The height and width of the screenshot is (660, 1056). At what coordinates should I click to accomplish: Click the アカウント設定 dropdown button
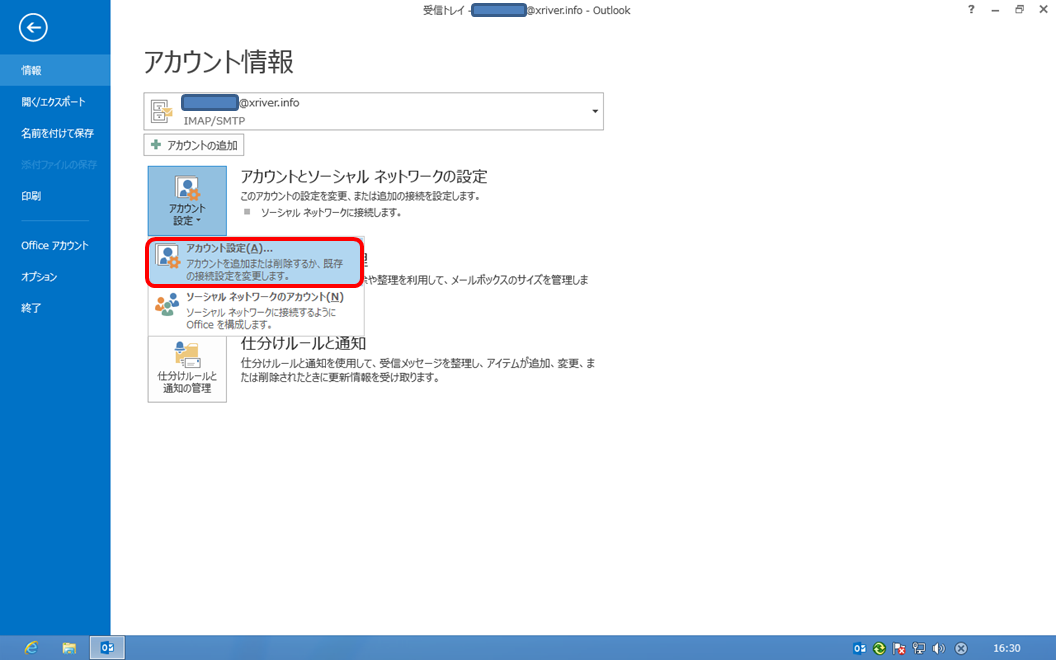coord(187,201)
